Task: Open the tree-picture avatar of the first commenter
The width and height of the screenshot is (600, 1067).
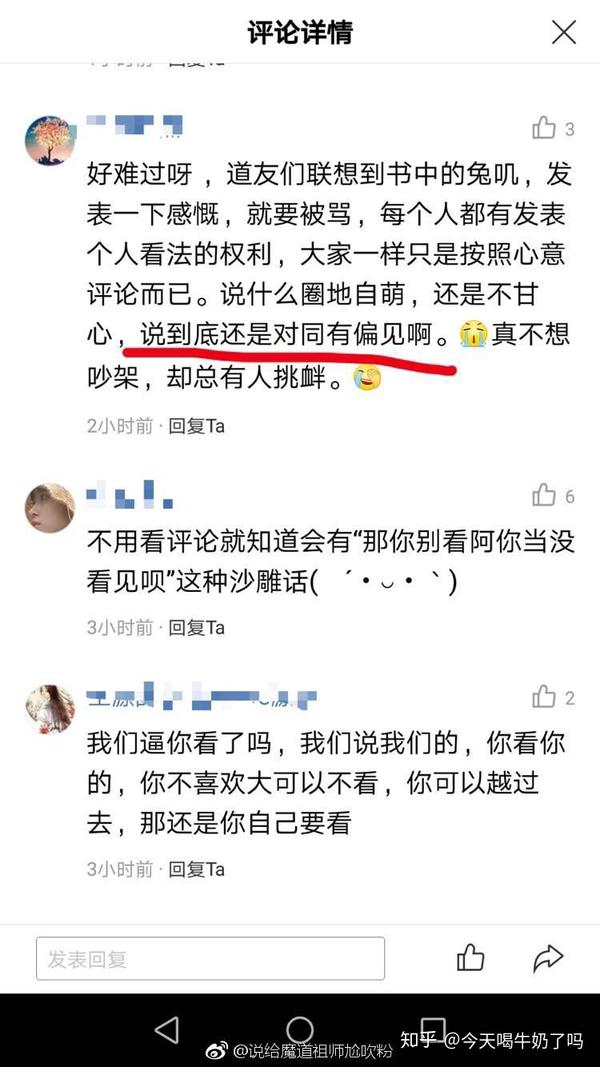Action: click(50, 141)
